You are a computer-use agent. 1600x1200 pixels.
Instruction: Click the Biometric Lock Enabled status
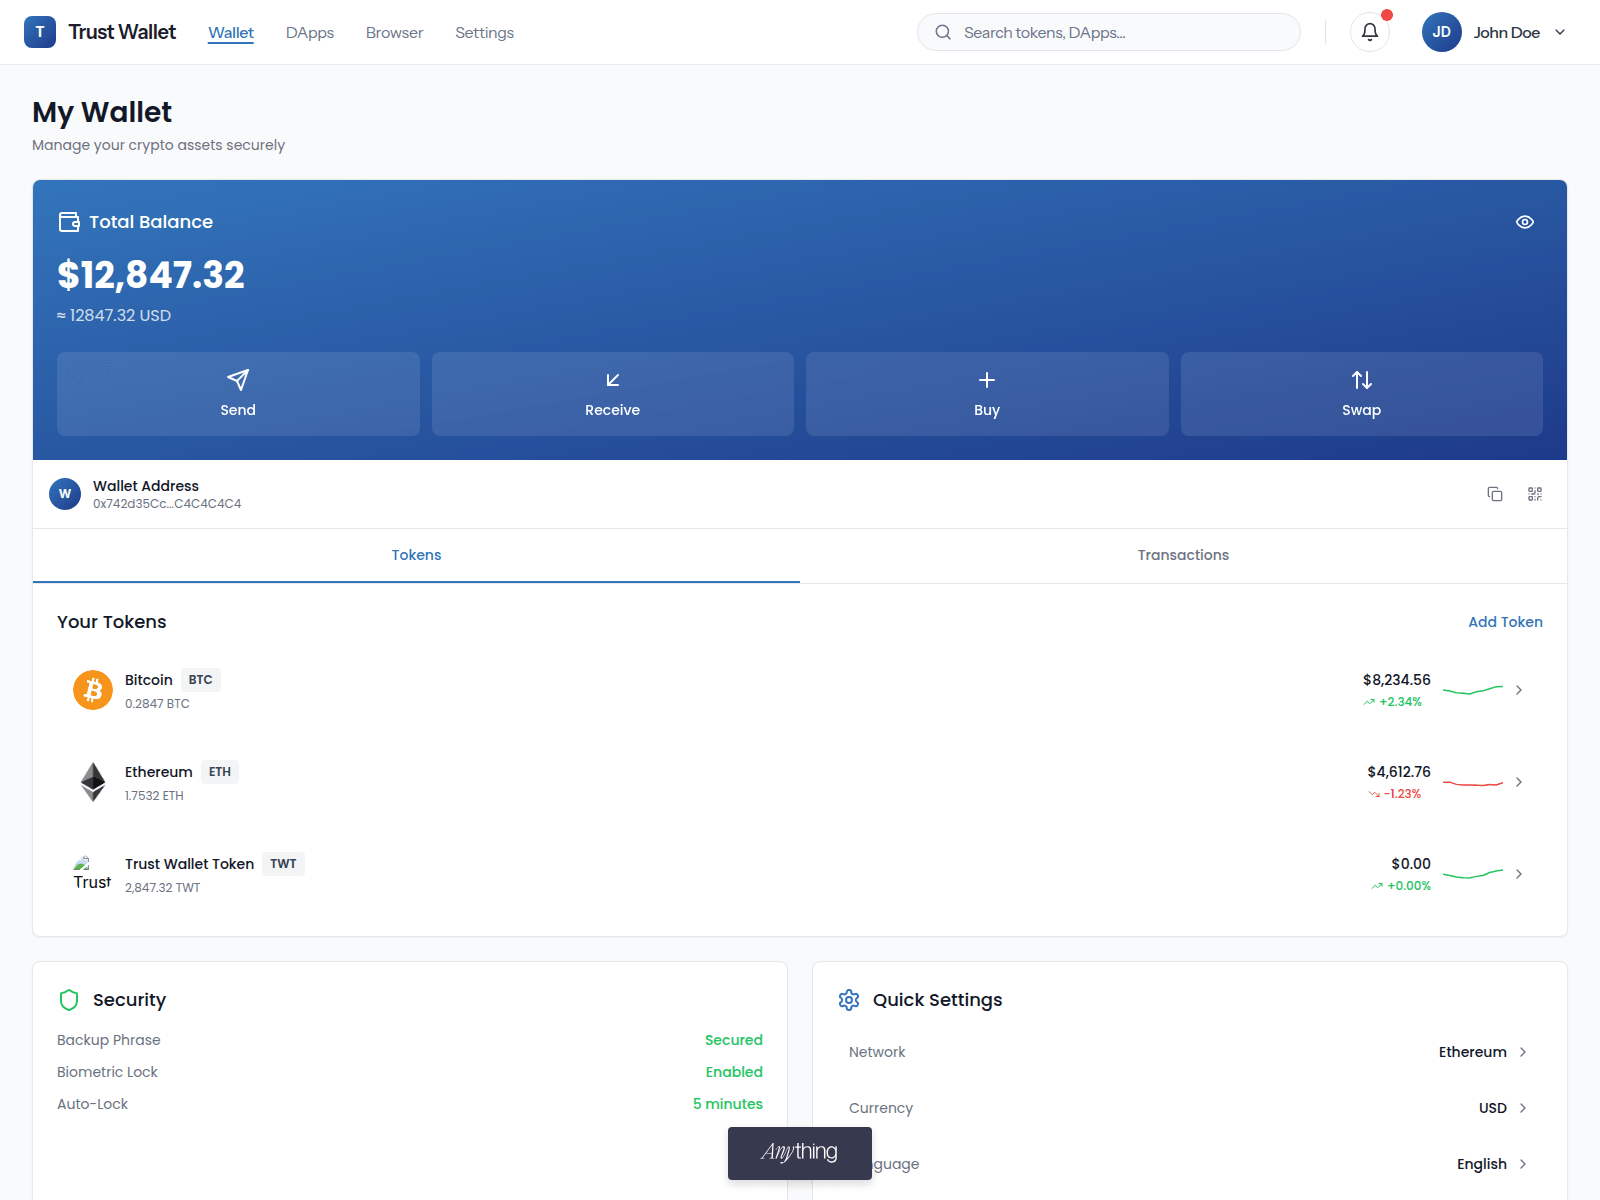[x=734, y=1072]
